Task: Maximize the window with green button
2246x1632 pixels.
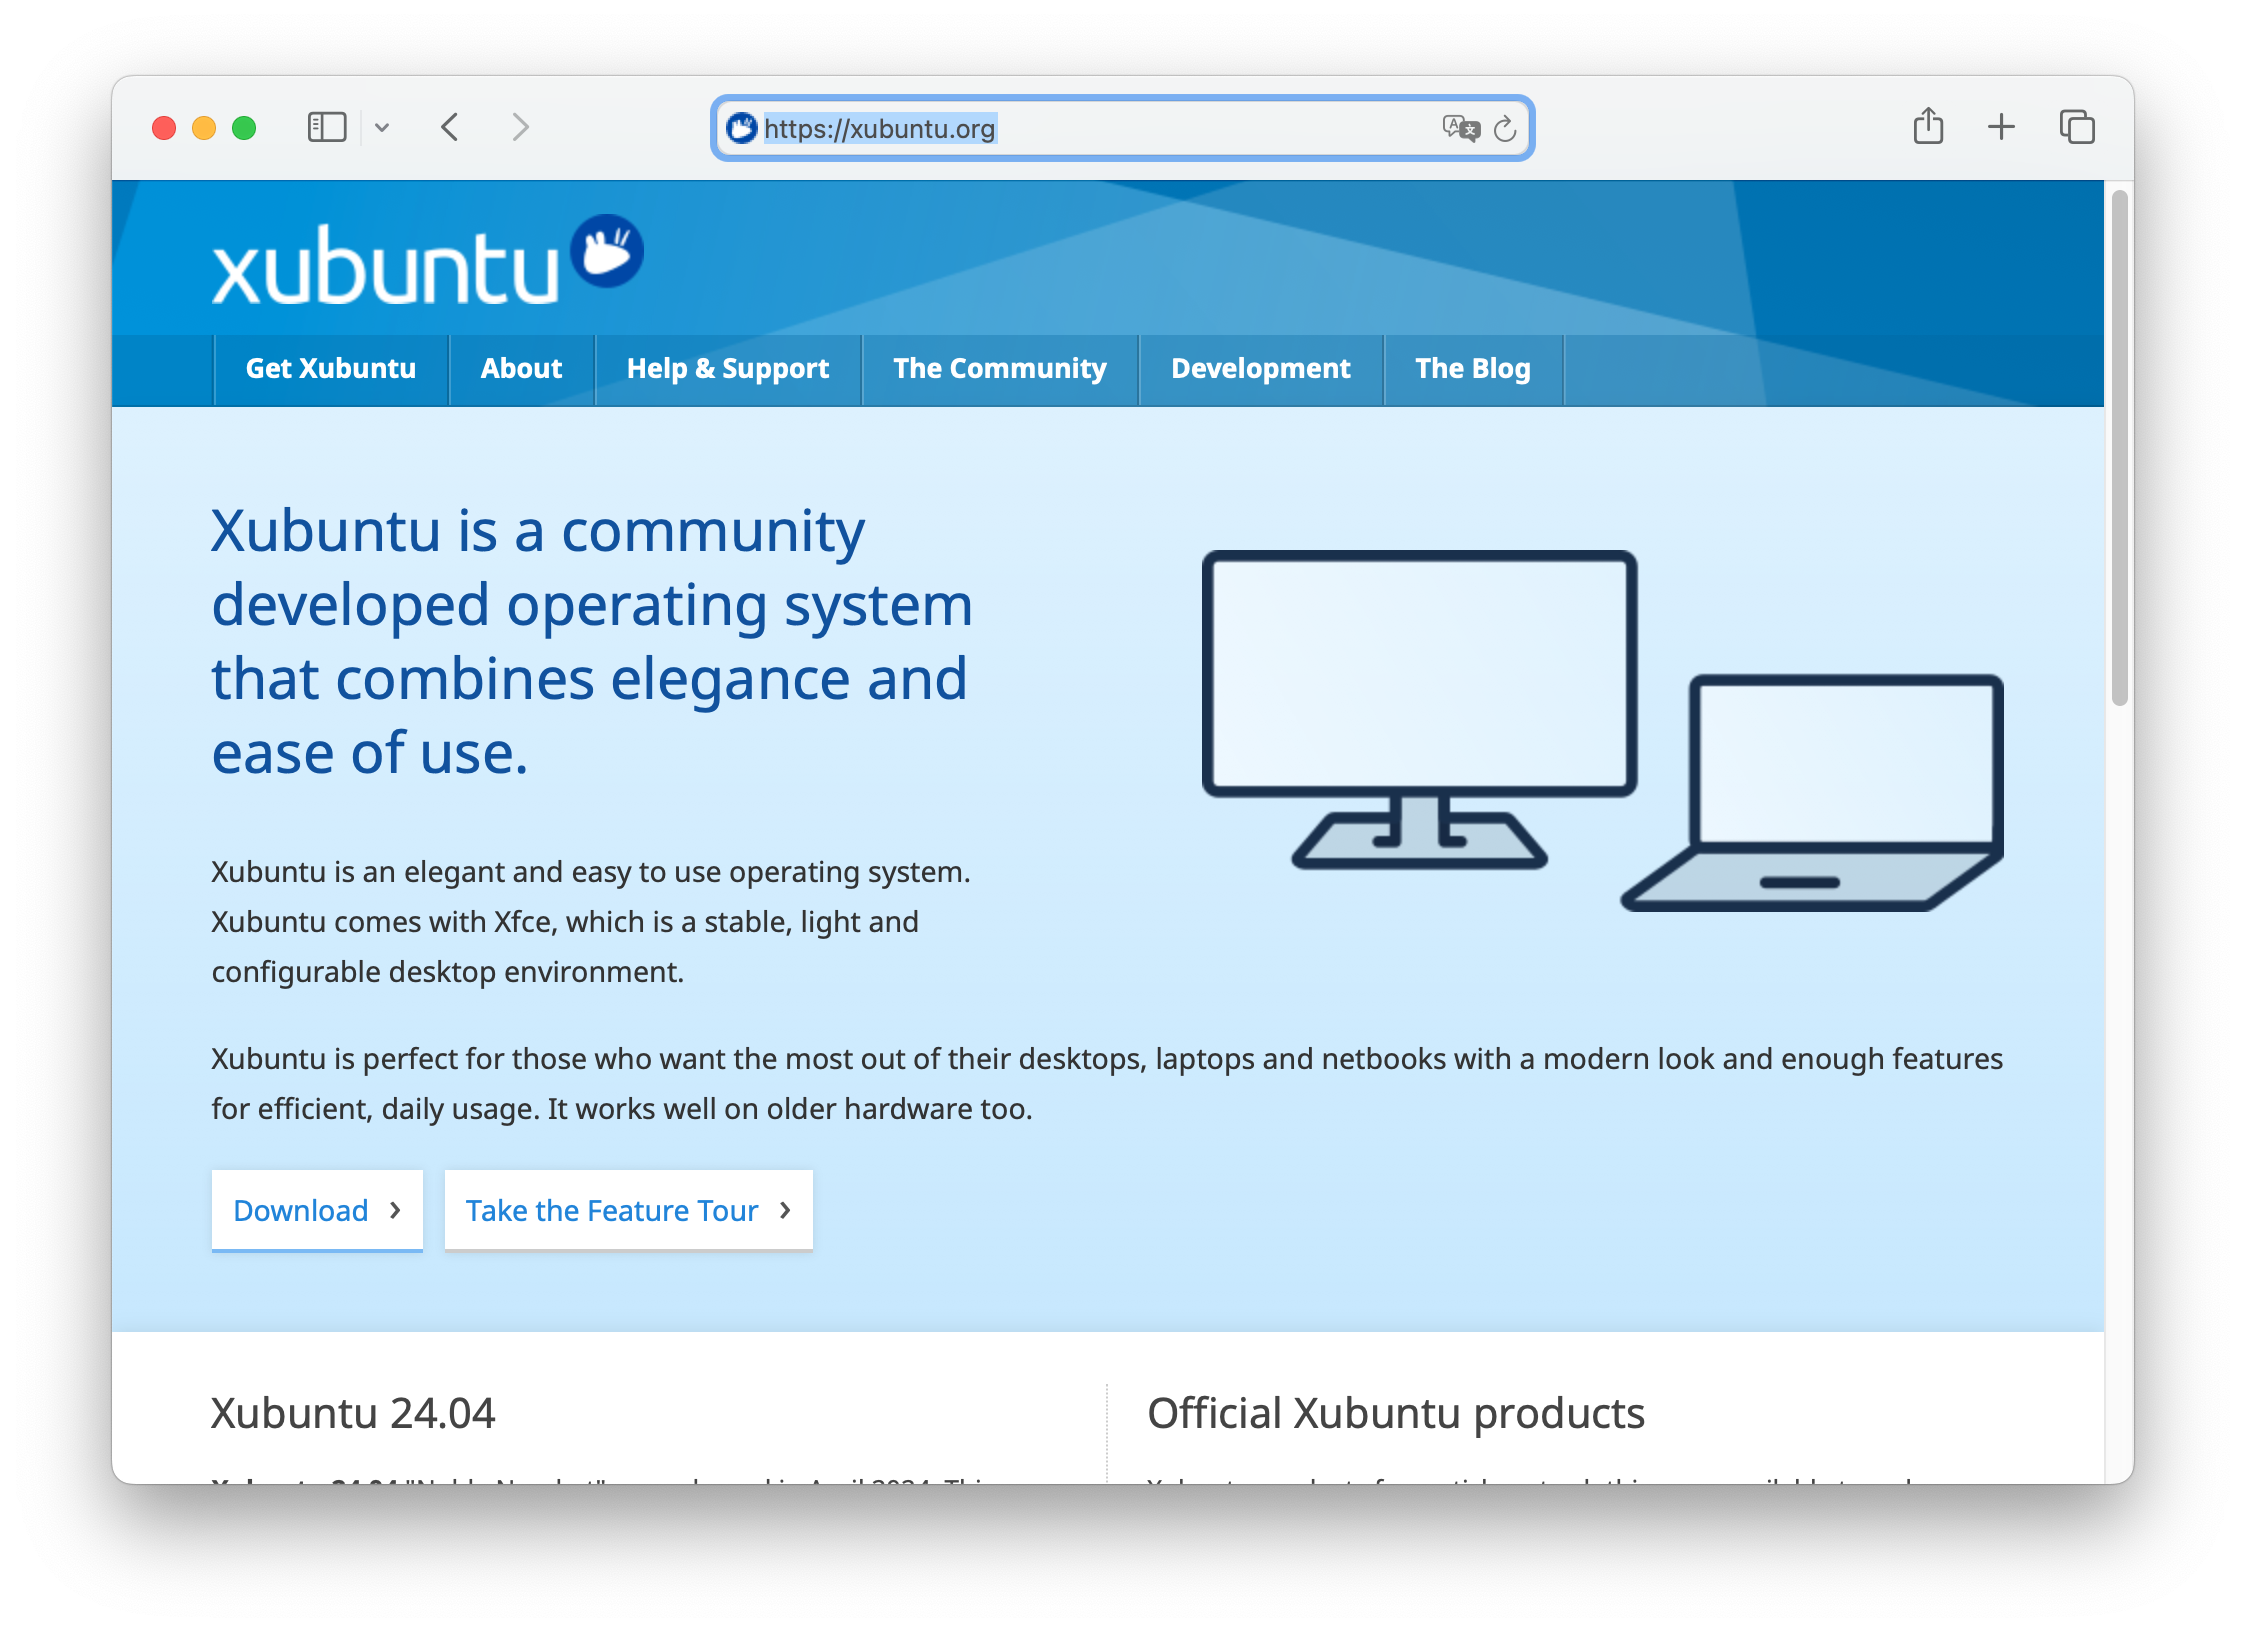Action: [x=244, y=128]
